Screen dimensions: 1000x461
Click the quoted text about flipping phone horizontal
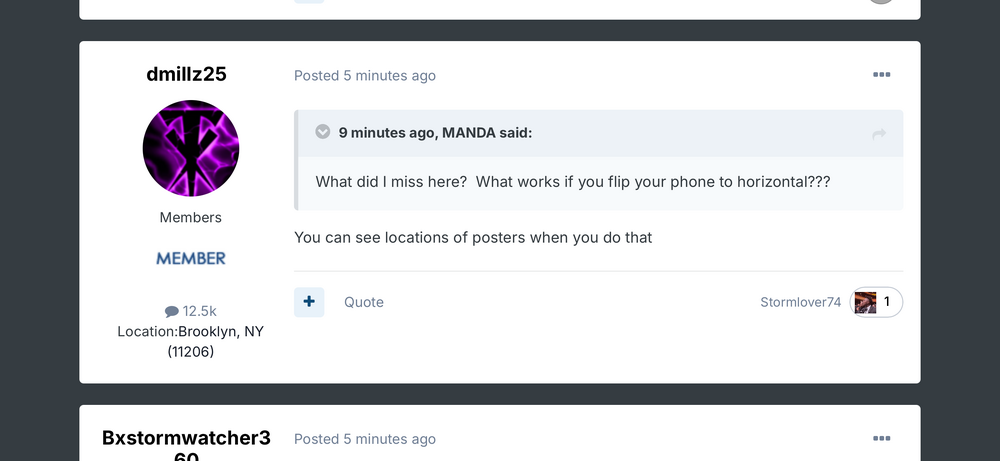(x=573, y=182)
